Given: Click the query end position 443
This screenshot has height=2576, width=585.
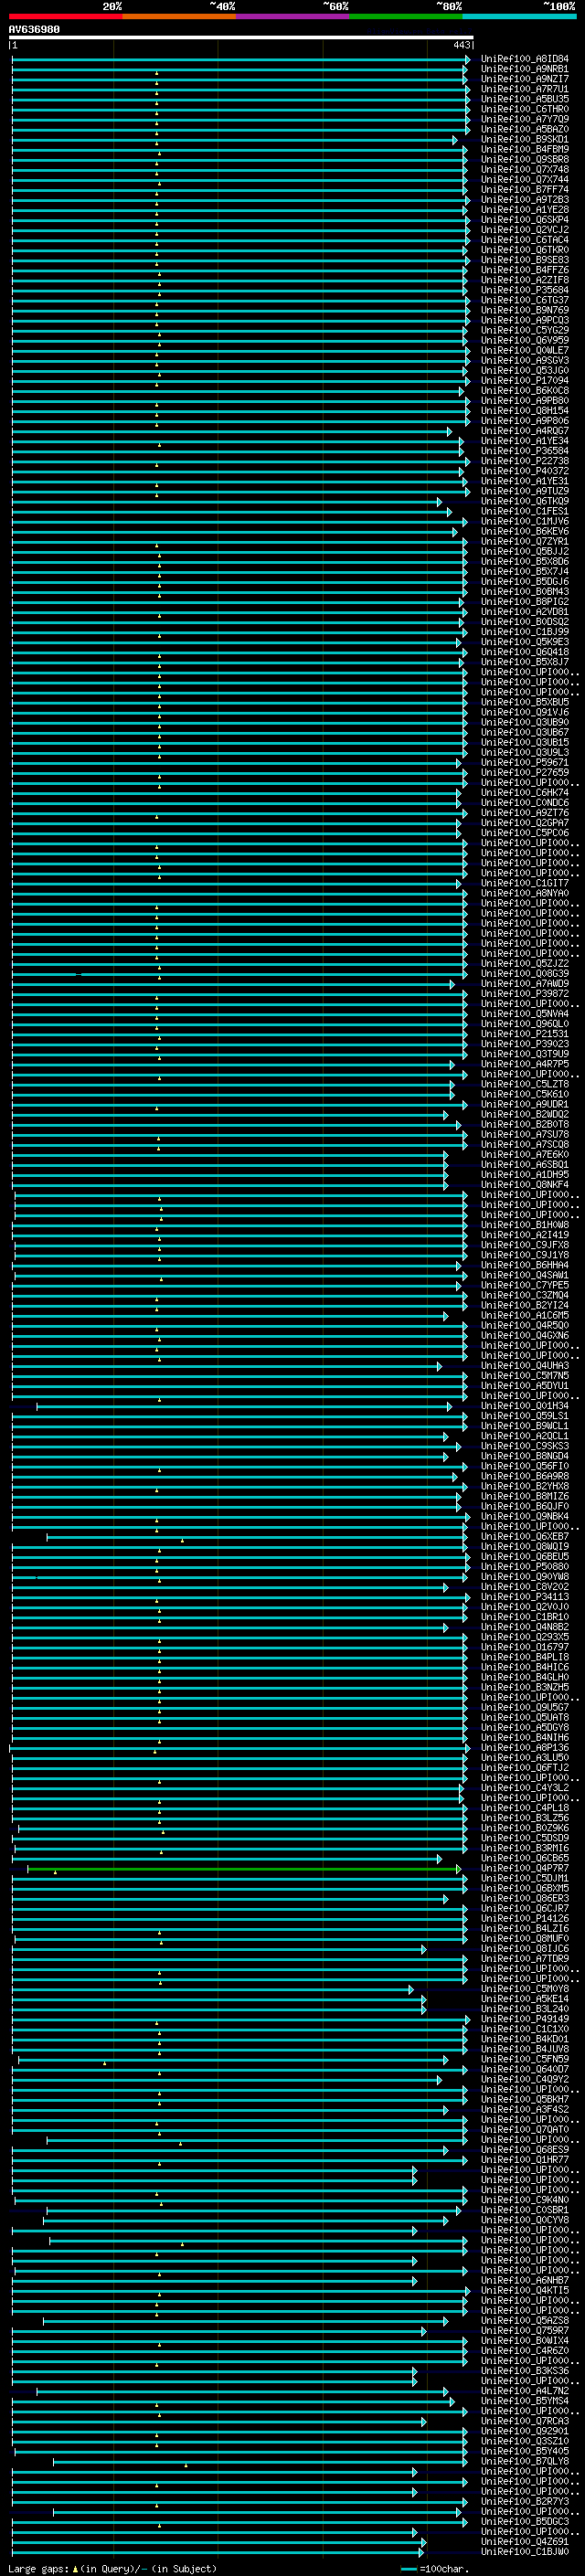Looking at the screenshot, I should [x=461, y=45].
